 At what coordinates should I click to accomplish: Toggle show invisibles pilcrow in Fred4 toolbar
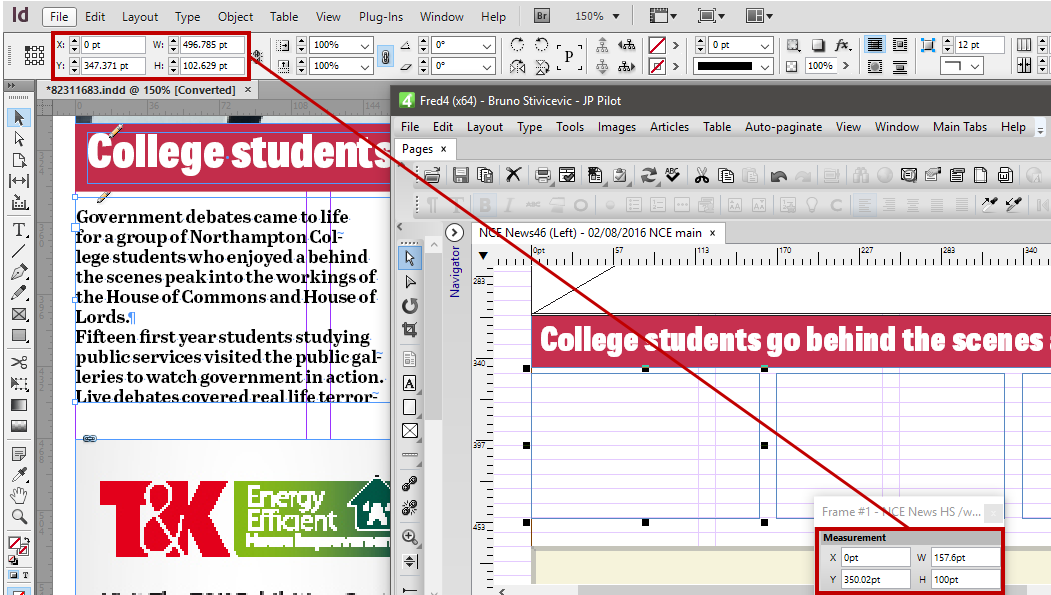point(432,205)
